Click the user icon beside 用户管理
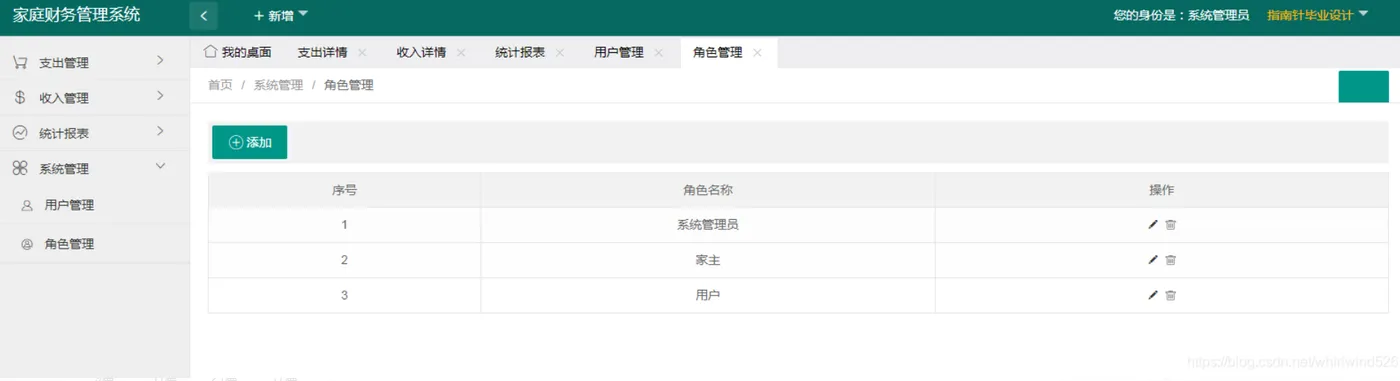This screenshot has width=1400, height=381. click(x=27, y=206)
